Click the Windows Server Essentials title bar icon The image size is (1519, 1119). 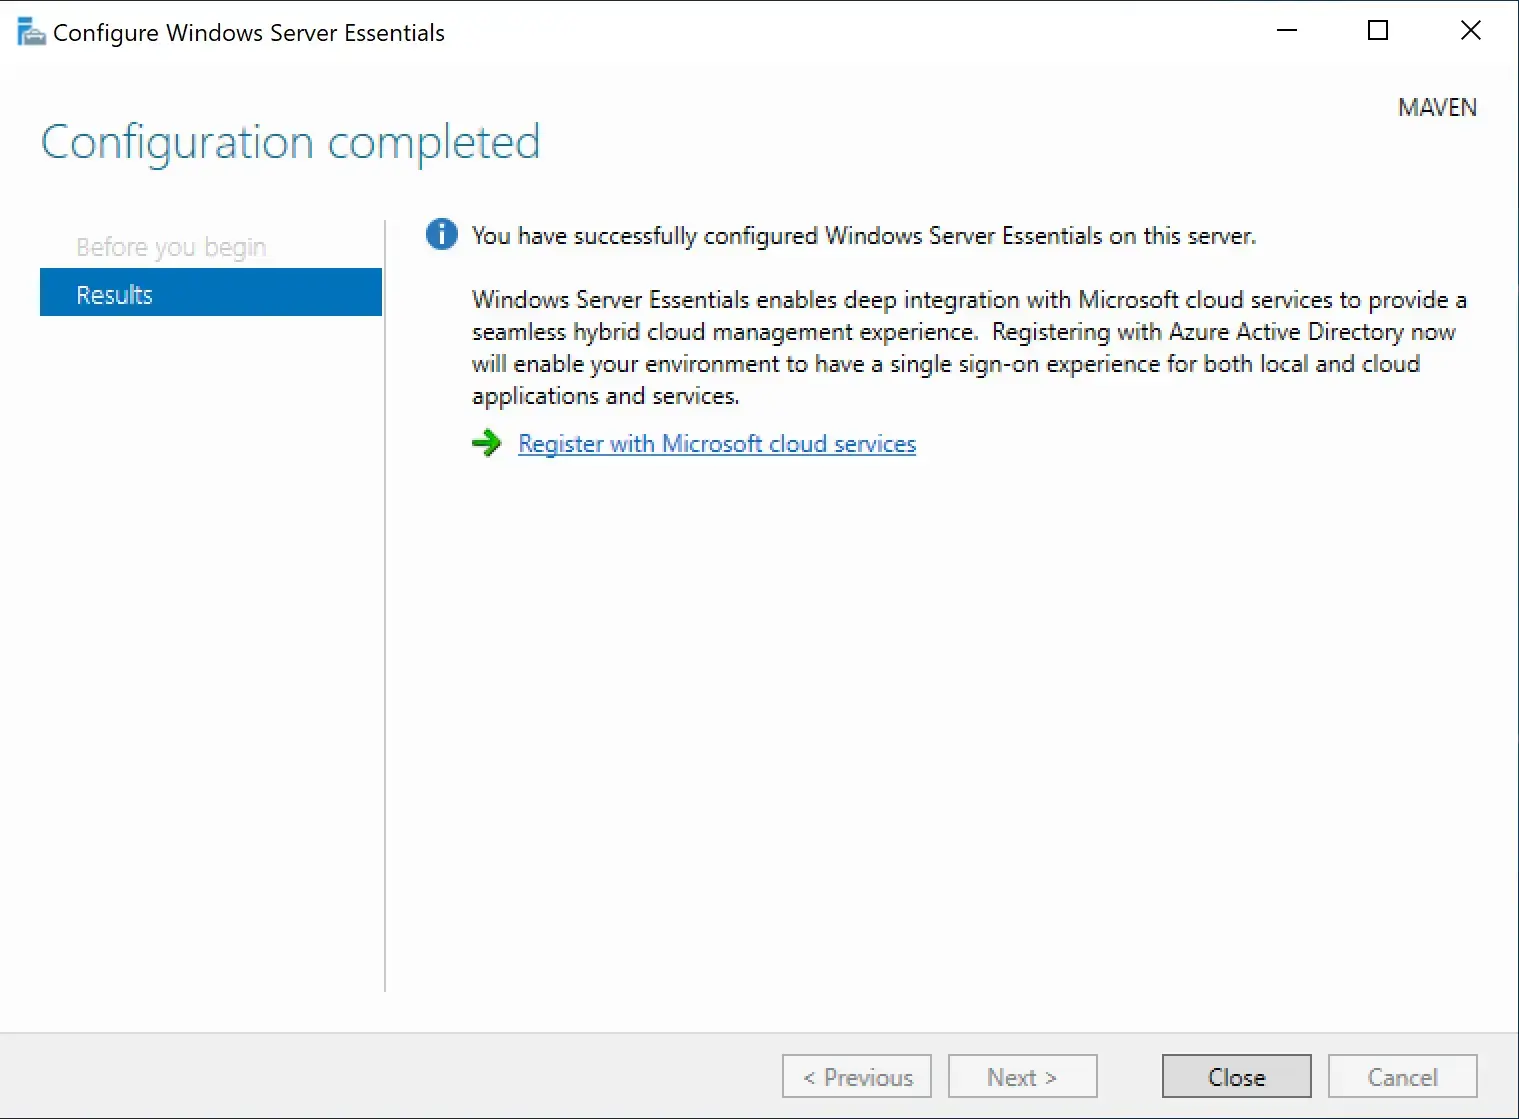tap(31, 32)
